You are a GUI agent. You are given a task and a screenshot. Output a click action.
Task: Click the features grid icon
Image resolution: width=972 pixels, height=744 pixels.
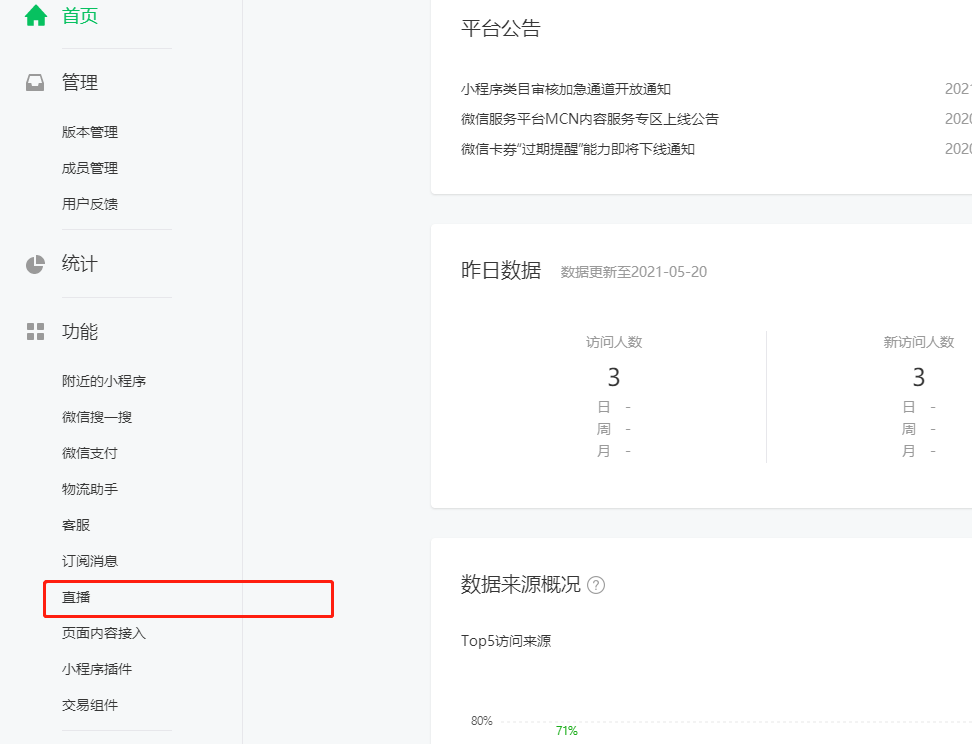click(x=36, y=332)
